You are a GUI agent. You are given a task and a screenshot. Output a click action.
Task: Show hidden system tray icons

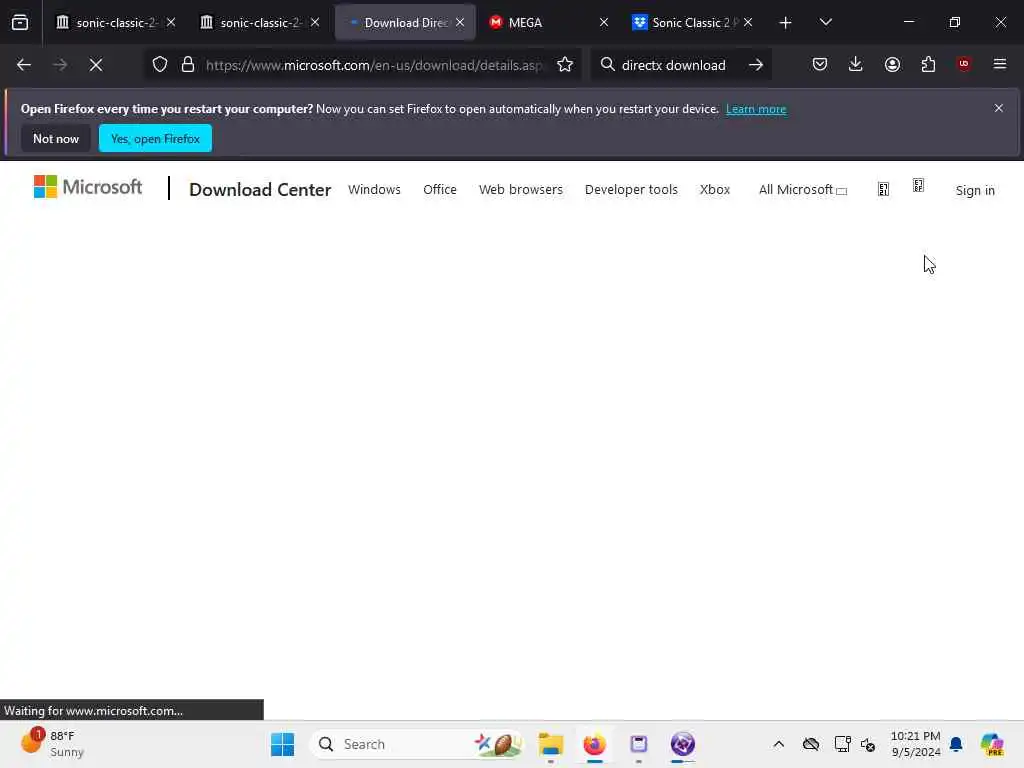[778, 744]
